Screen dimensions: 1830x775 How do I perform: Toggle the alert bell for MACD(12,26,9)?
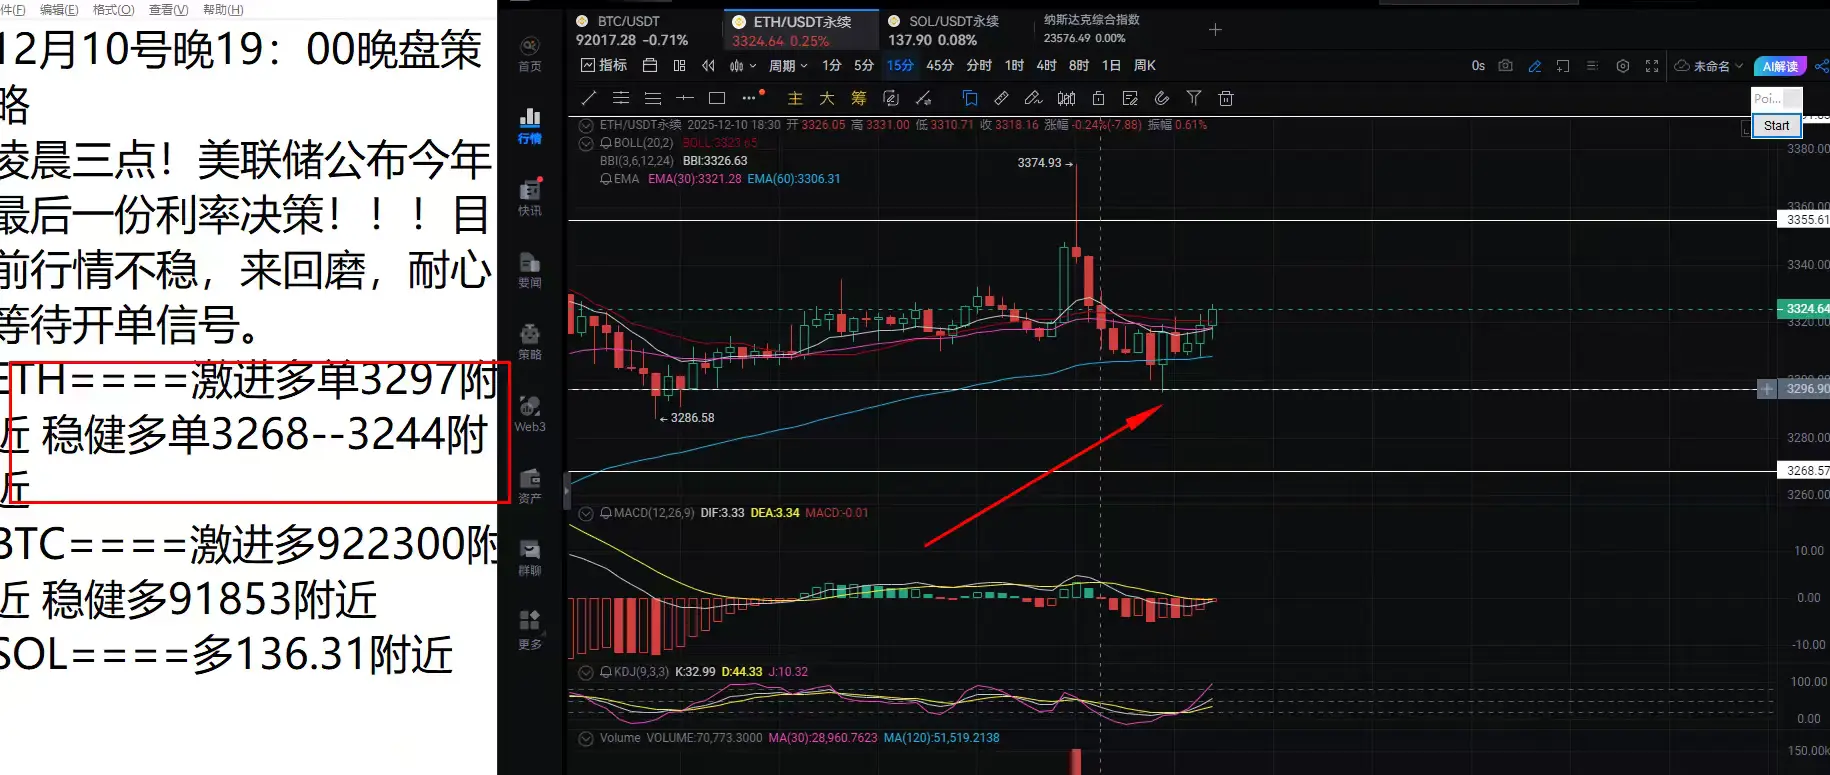pos(606,513)
